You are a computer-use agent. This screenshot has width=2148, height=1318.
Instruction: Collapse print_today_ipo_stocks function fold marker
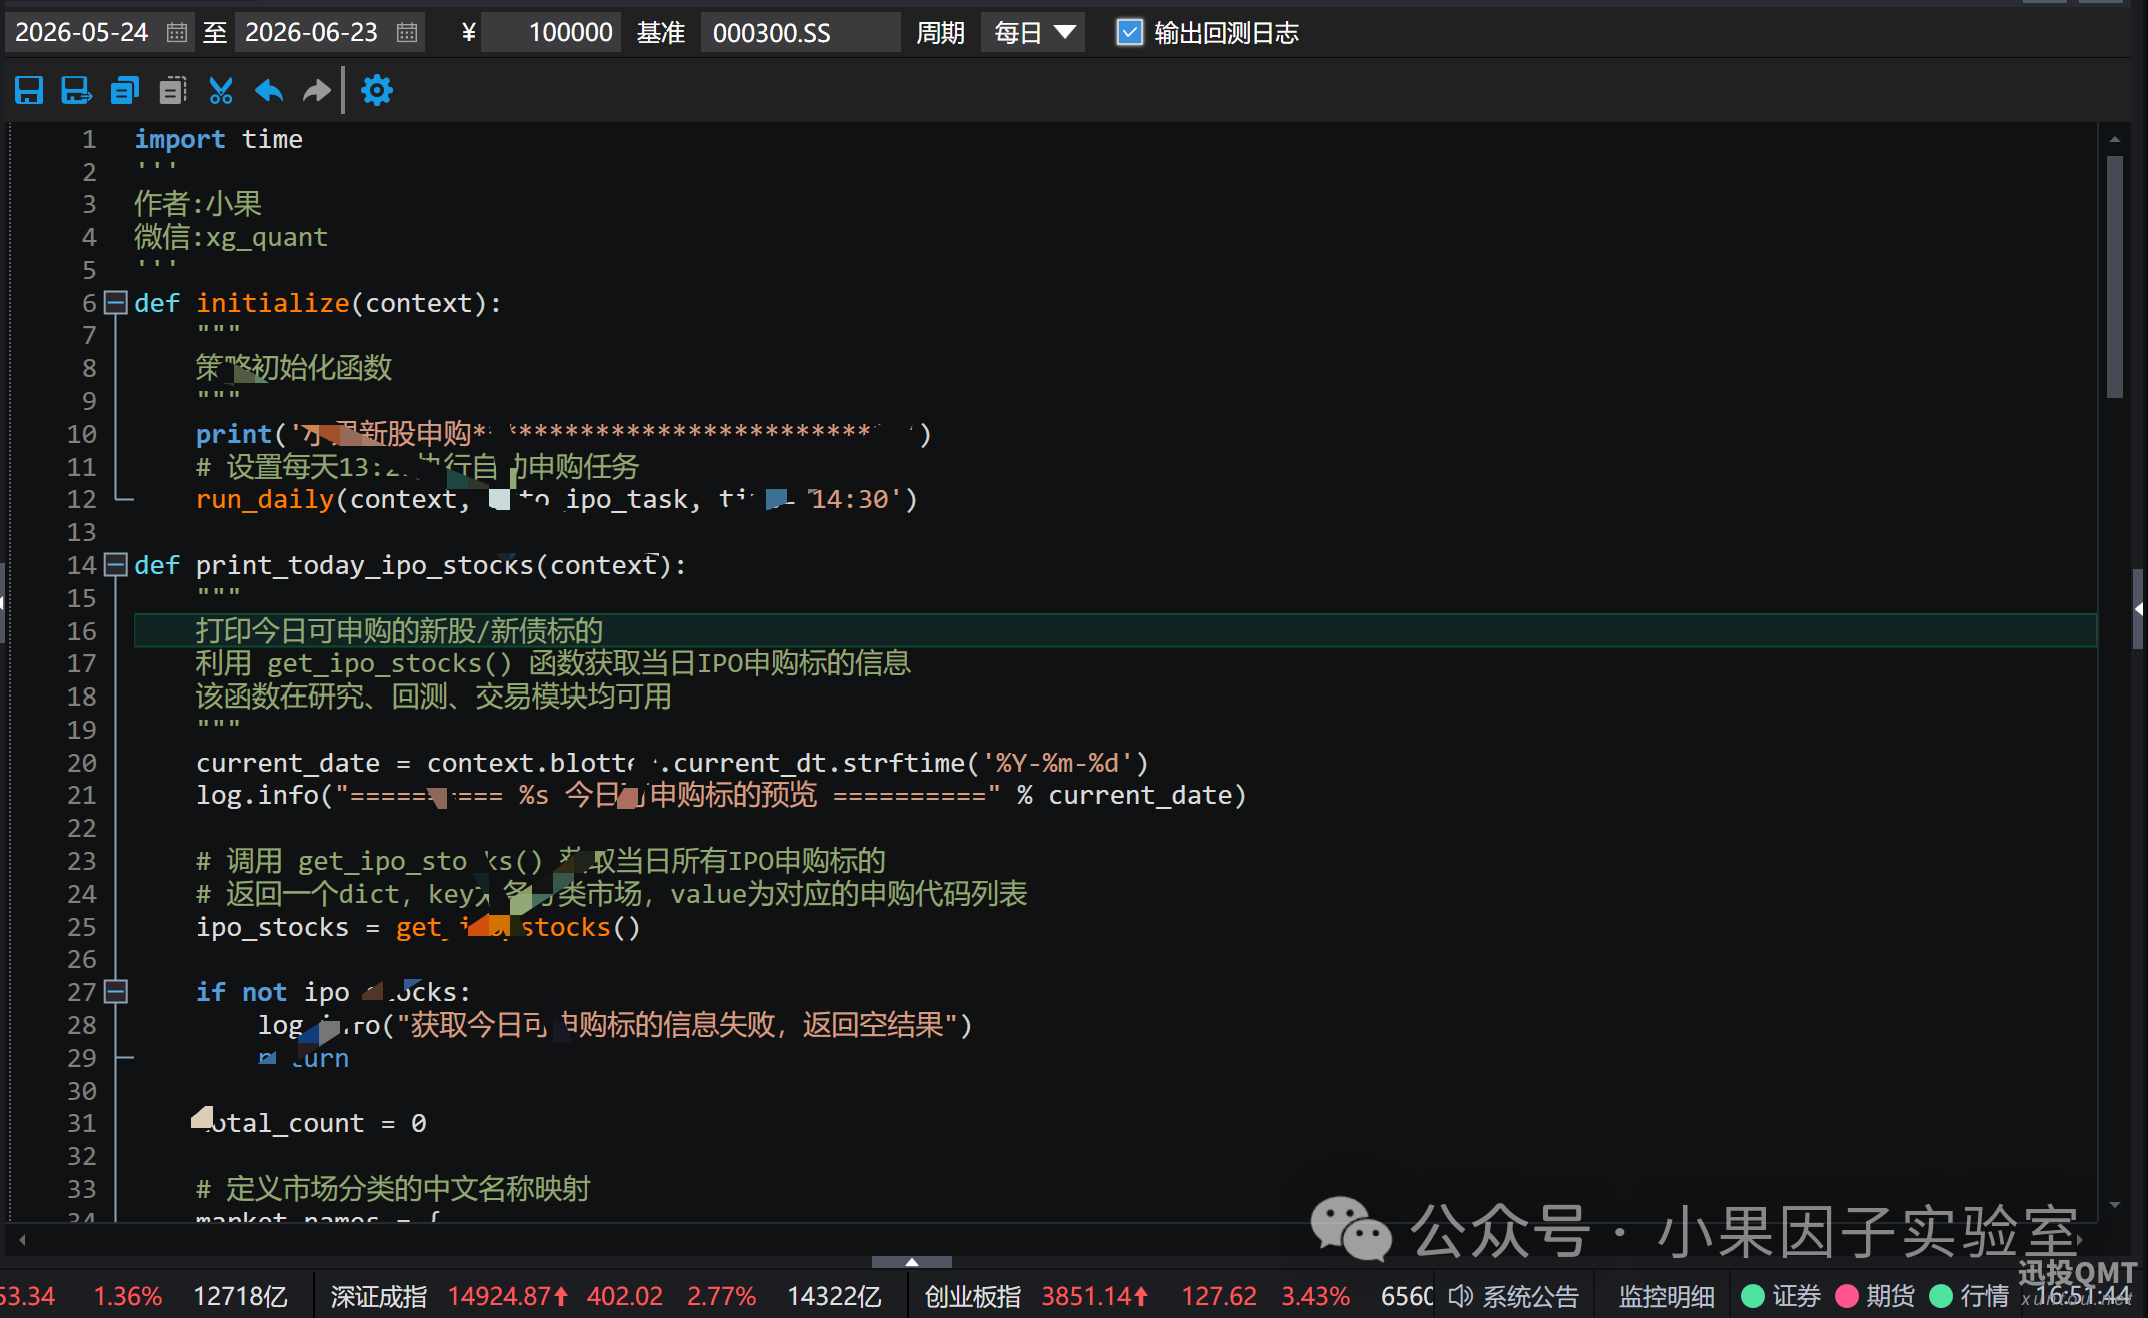click(x=116, y=565)
